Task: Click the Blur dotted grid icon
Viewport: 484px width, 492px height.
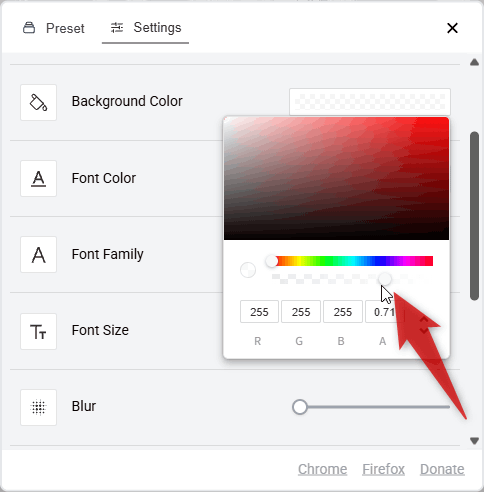Action: click(x=38, y=407)
